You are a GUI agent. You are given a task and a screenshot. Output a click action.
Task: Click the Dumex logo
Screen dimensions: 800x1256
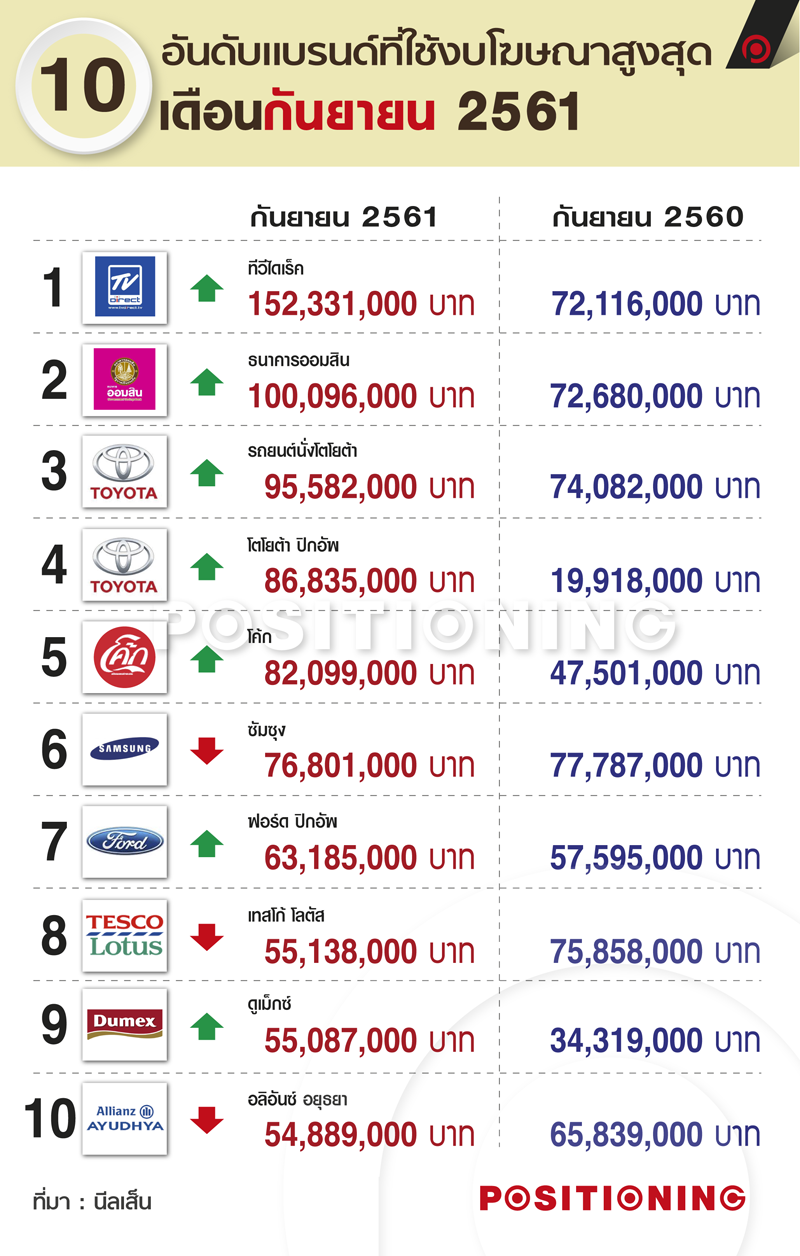coord(125,1024)
